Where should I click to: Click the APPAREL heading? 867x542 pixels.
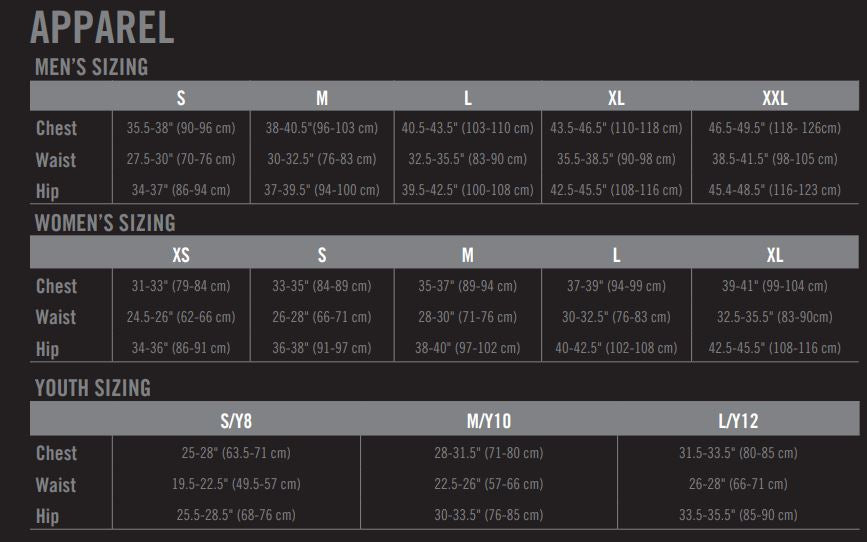(x=102, y=28)
